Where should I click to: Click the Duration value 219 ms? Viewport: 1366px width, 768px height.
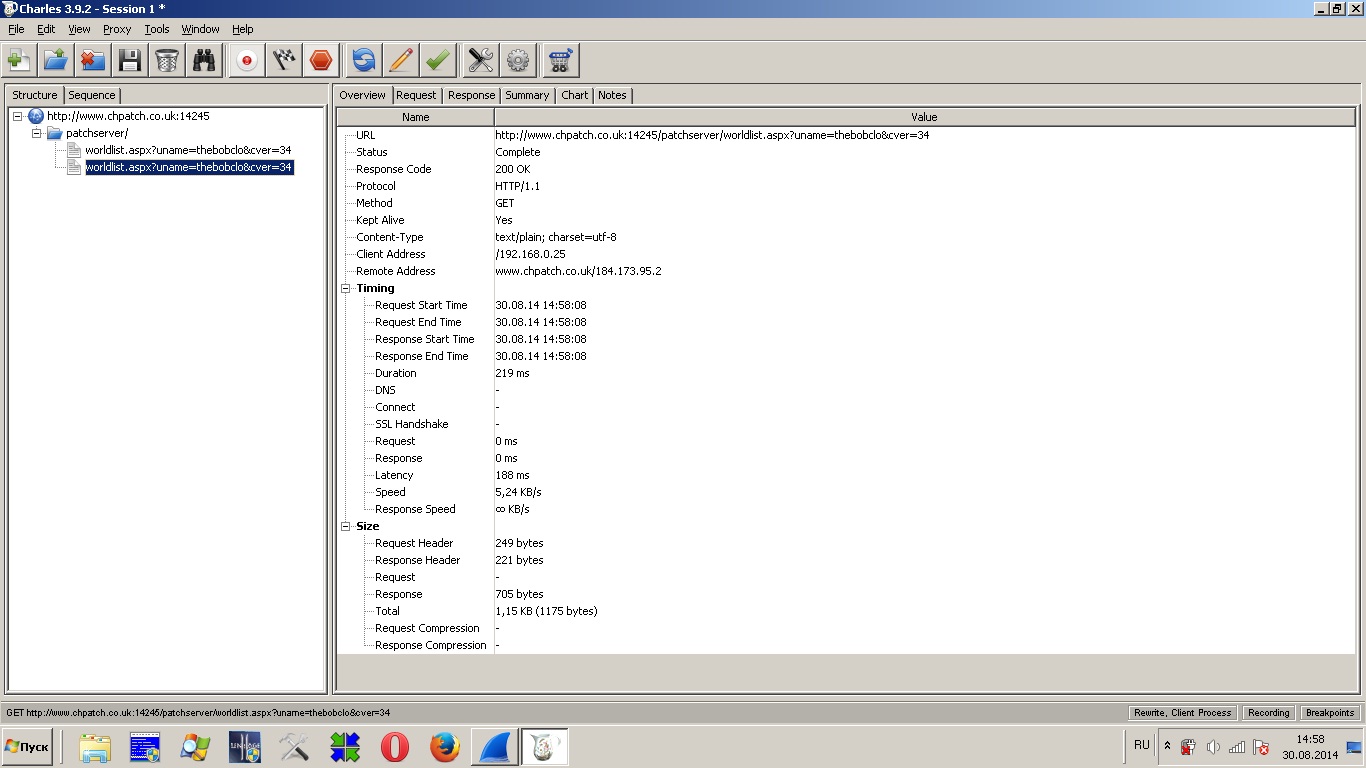(x=512, y=373)
